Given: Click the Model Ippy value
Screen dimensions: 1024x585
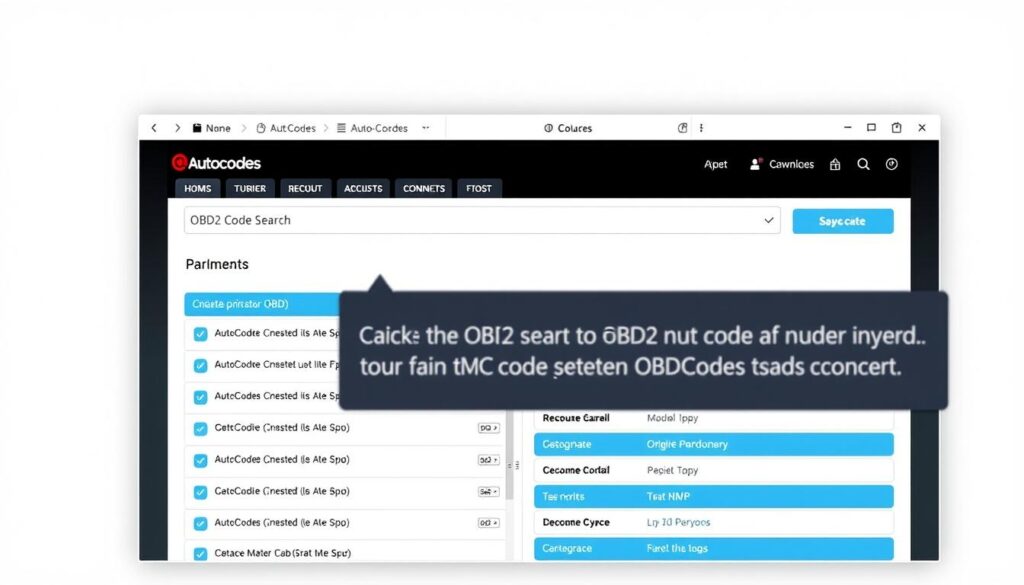Looking at the screenshot, I should (x=672, y=418).
